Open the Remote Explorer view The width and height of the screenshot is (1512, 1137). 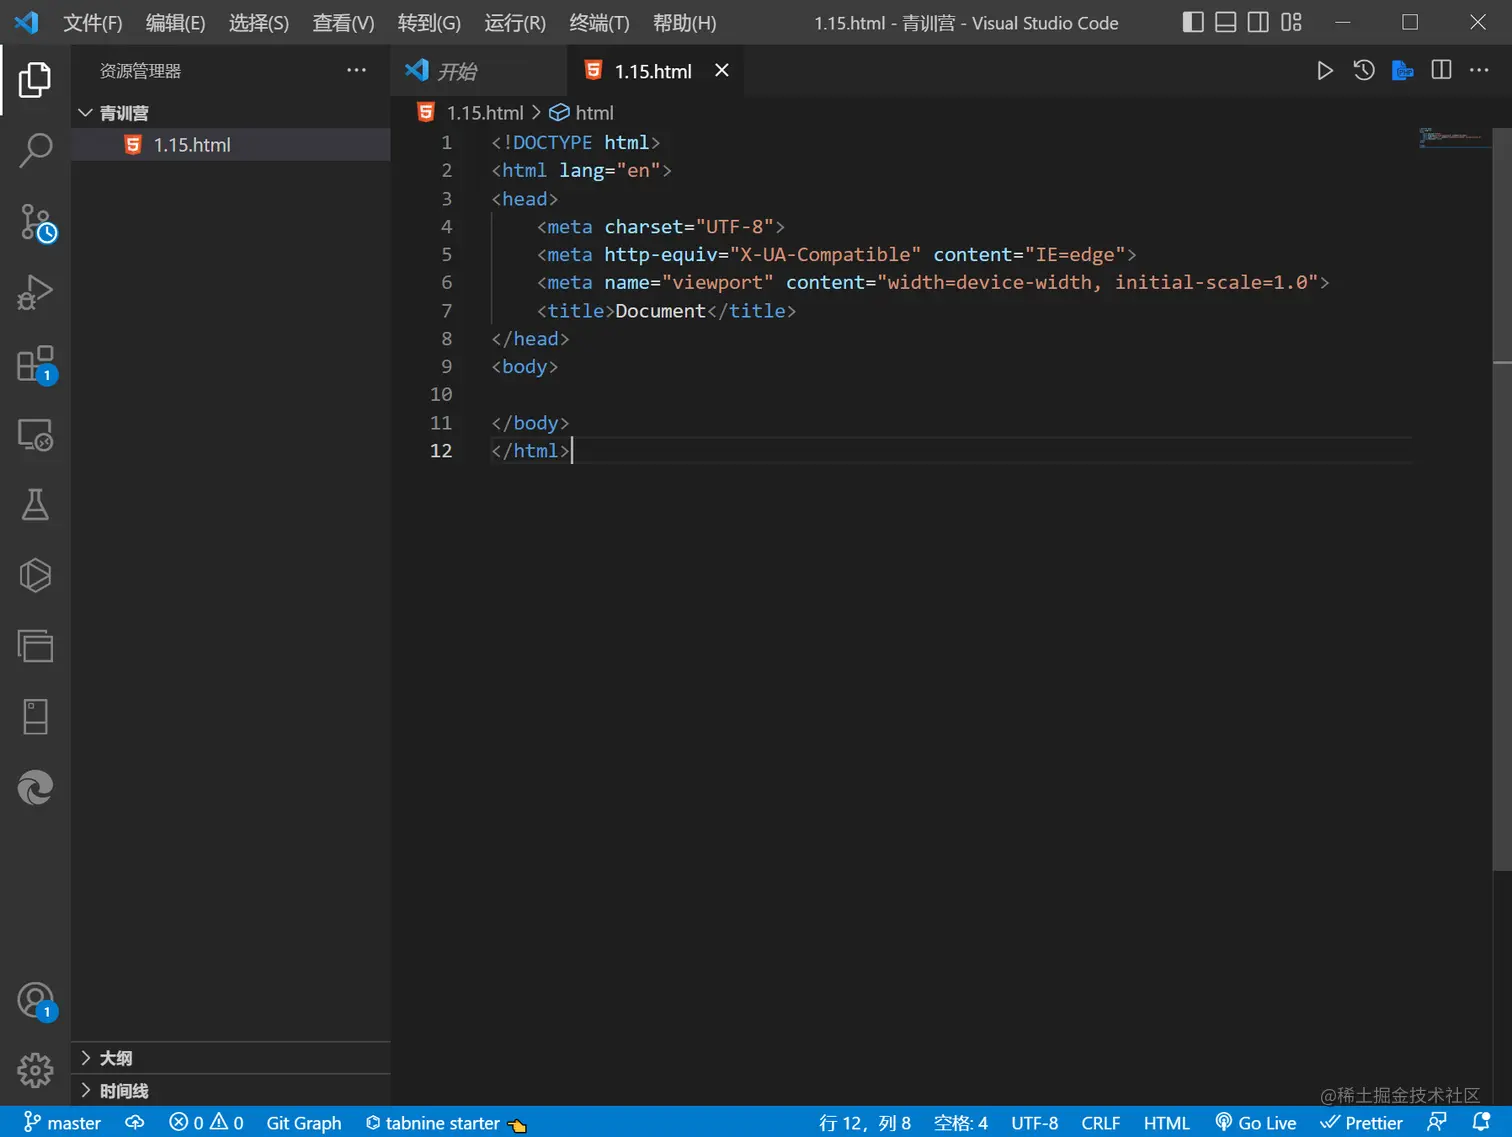pyautogui.click(x=35, y=435)
